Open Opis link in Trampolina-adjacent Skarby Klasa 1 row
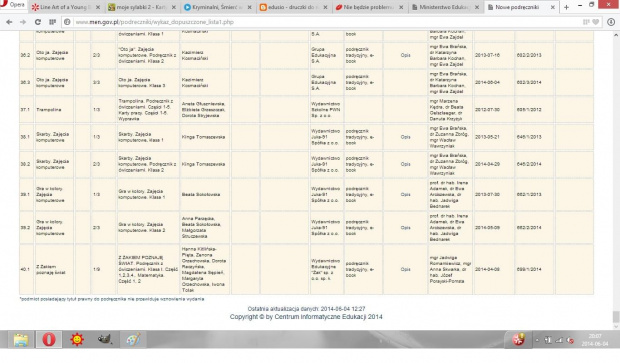Viewport: 620px width, 363px height. click(x=405, y=137)
